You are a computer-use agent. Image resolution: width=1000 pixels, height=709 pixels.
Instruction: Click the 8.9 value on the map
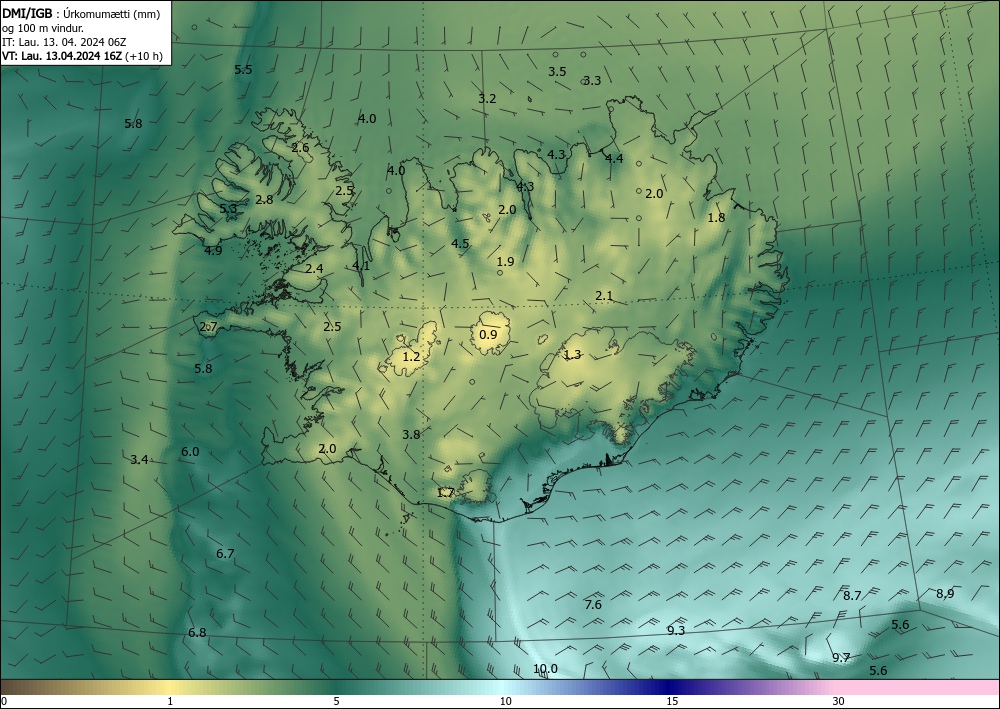(x=945, y=594)
